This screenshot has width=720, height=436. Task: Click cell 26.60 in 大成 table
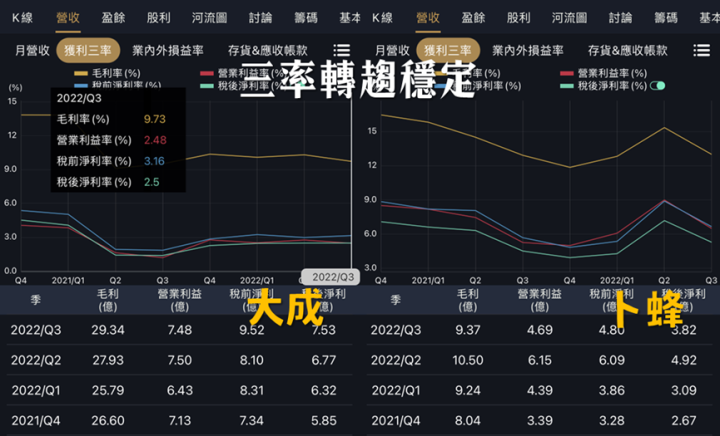pos(108,421)
